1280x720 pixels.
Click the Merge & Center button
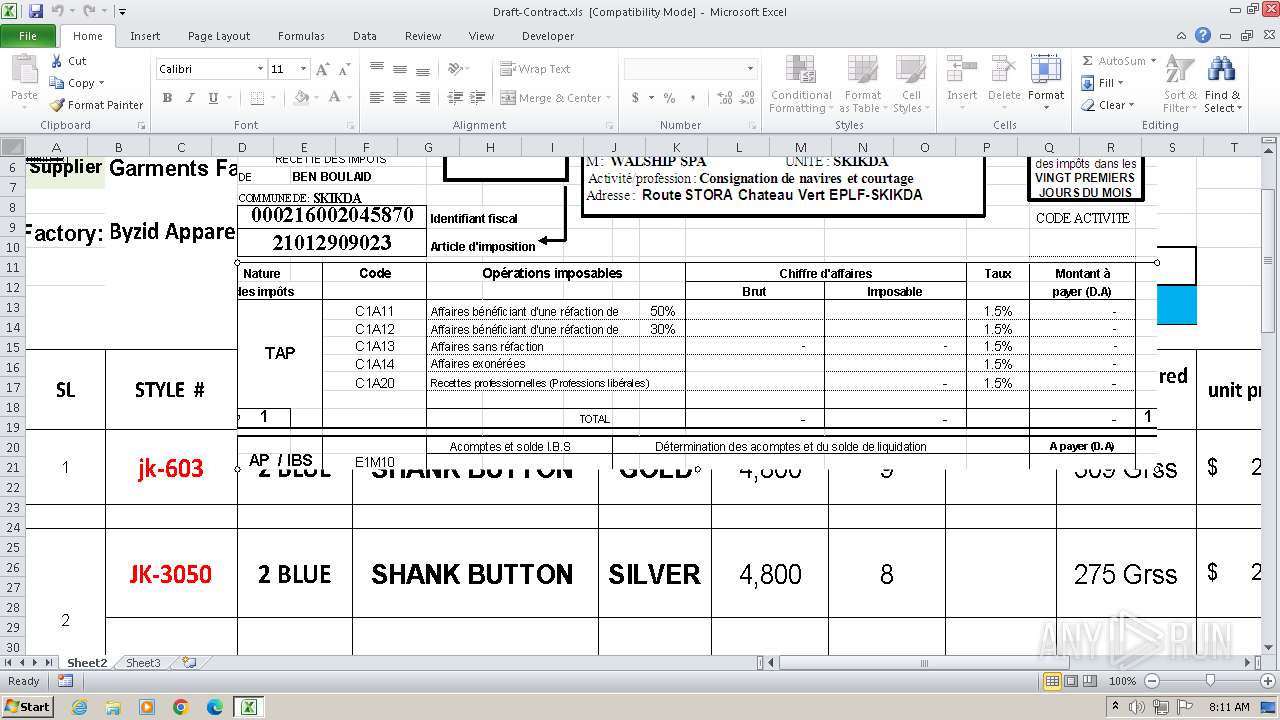pos(551,98)
